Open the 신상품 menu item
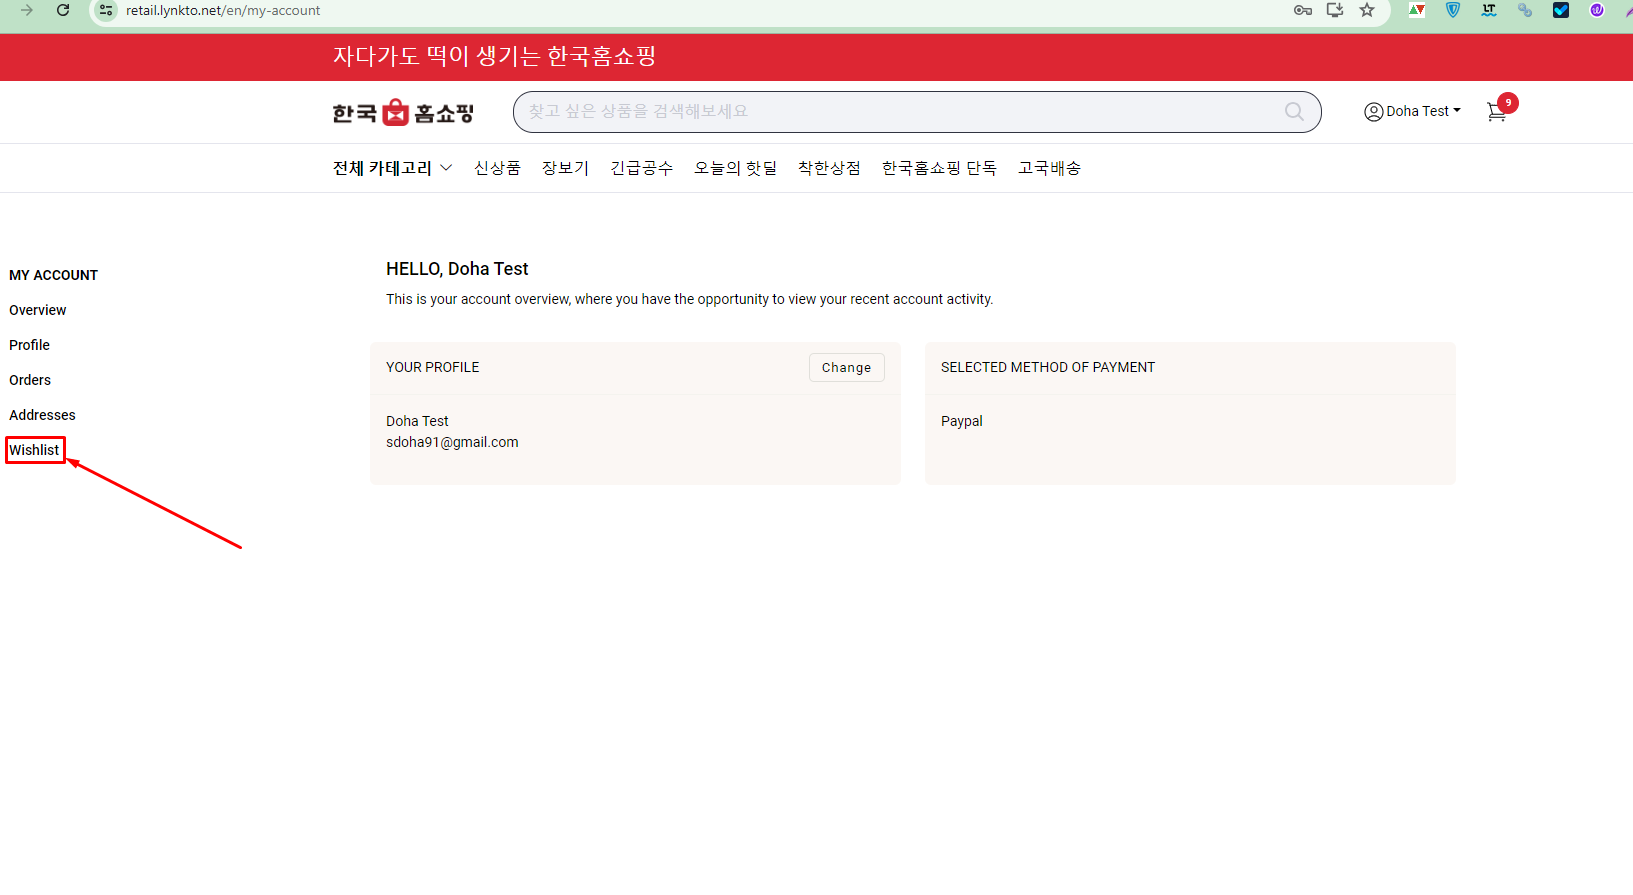The height and width of the screenshot is (895, 1633). coord(497,168)
